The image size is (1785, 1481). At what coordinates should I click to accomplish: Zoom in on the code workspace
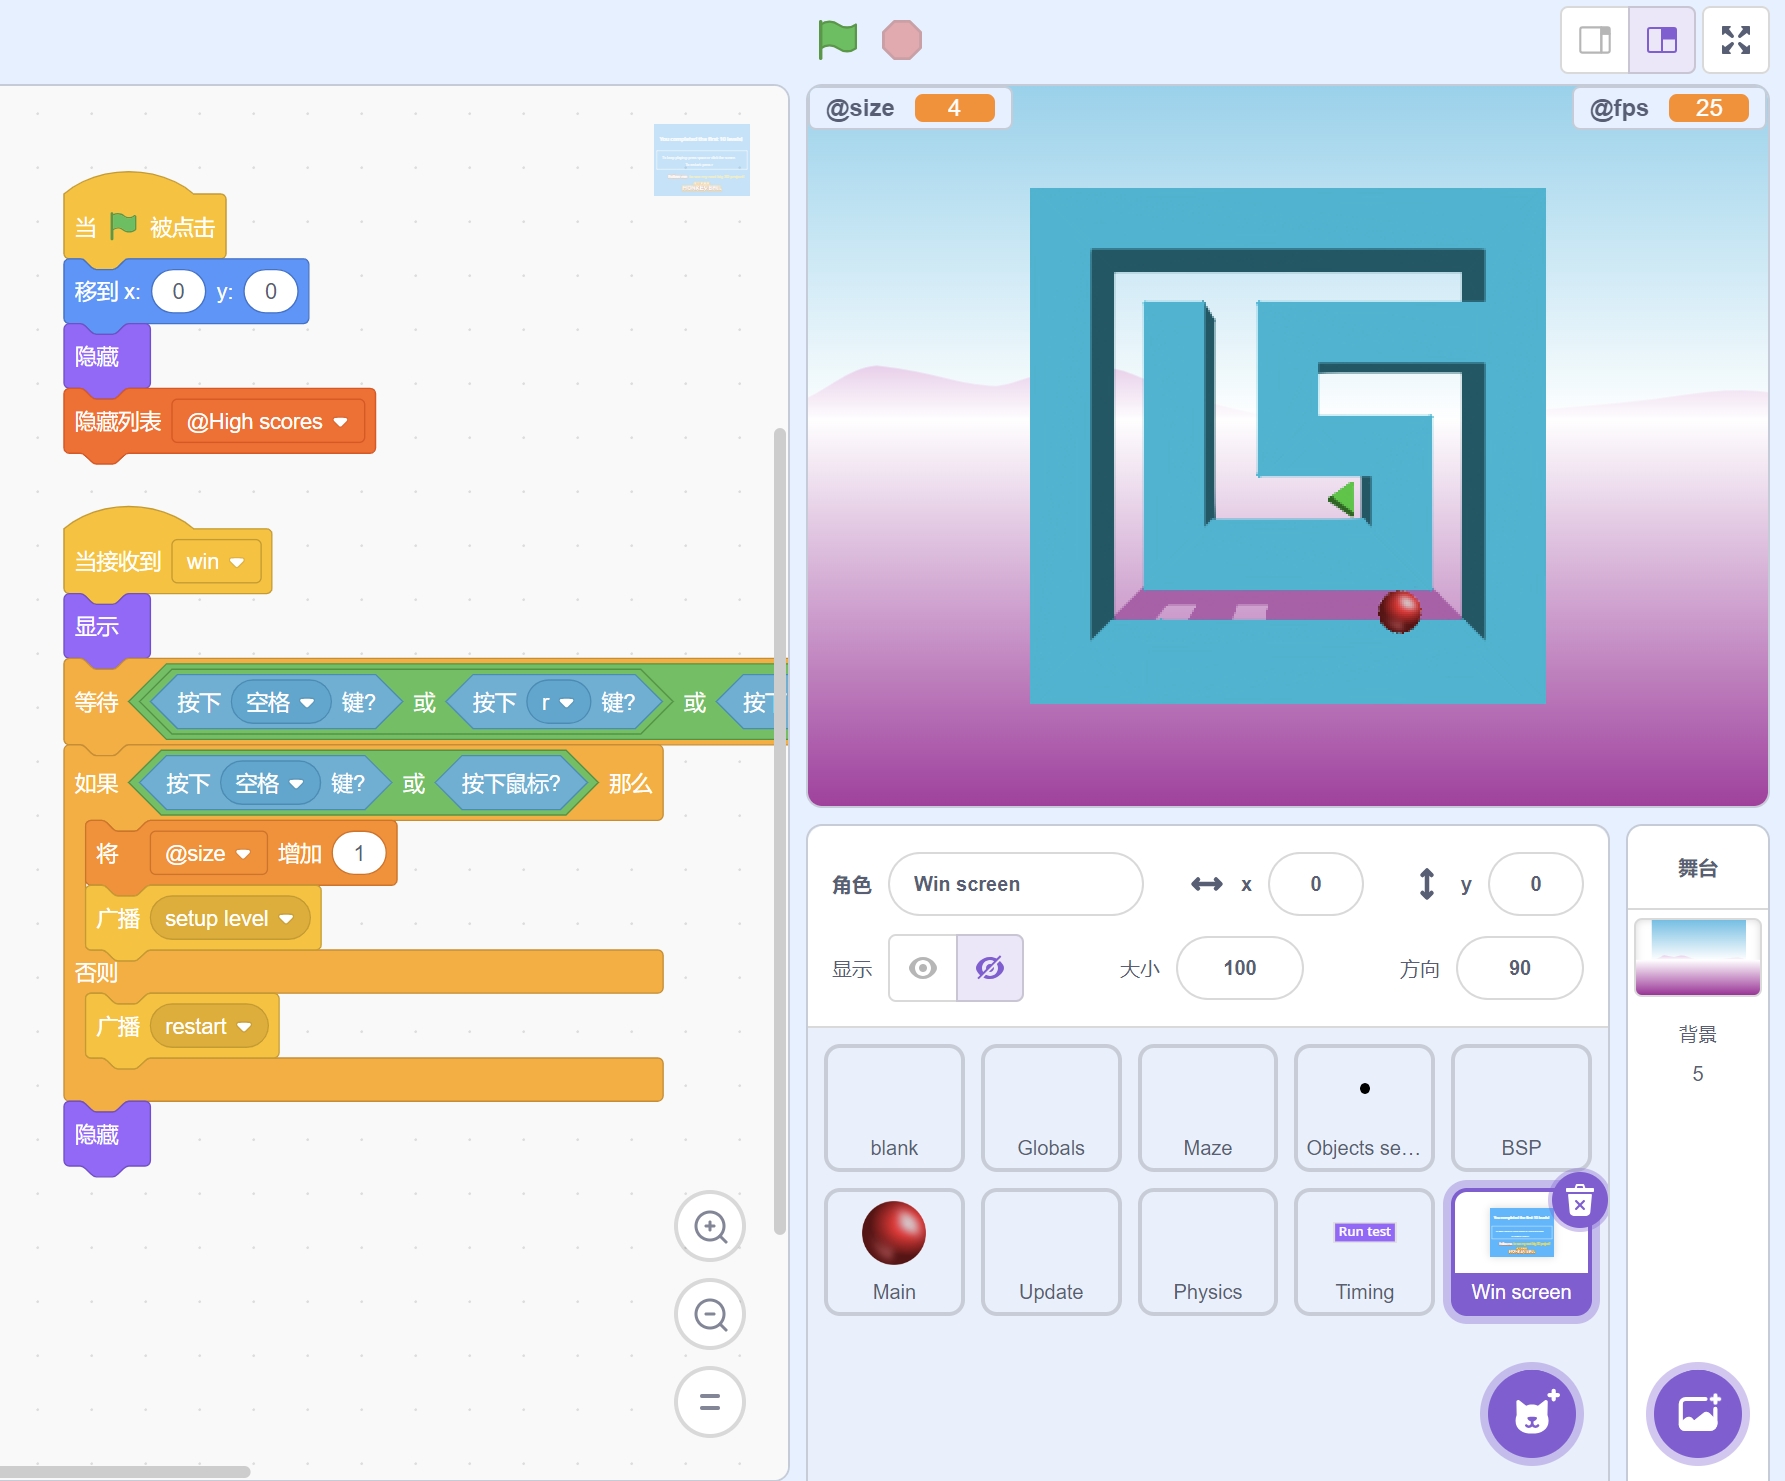click(710, 1226)
